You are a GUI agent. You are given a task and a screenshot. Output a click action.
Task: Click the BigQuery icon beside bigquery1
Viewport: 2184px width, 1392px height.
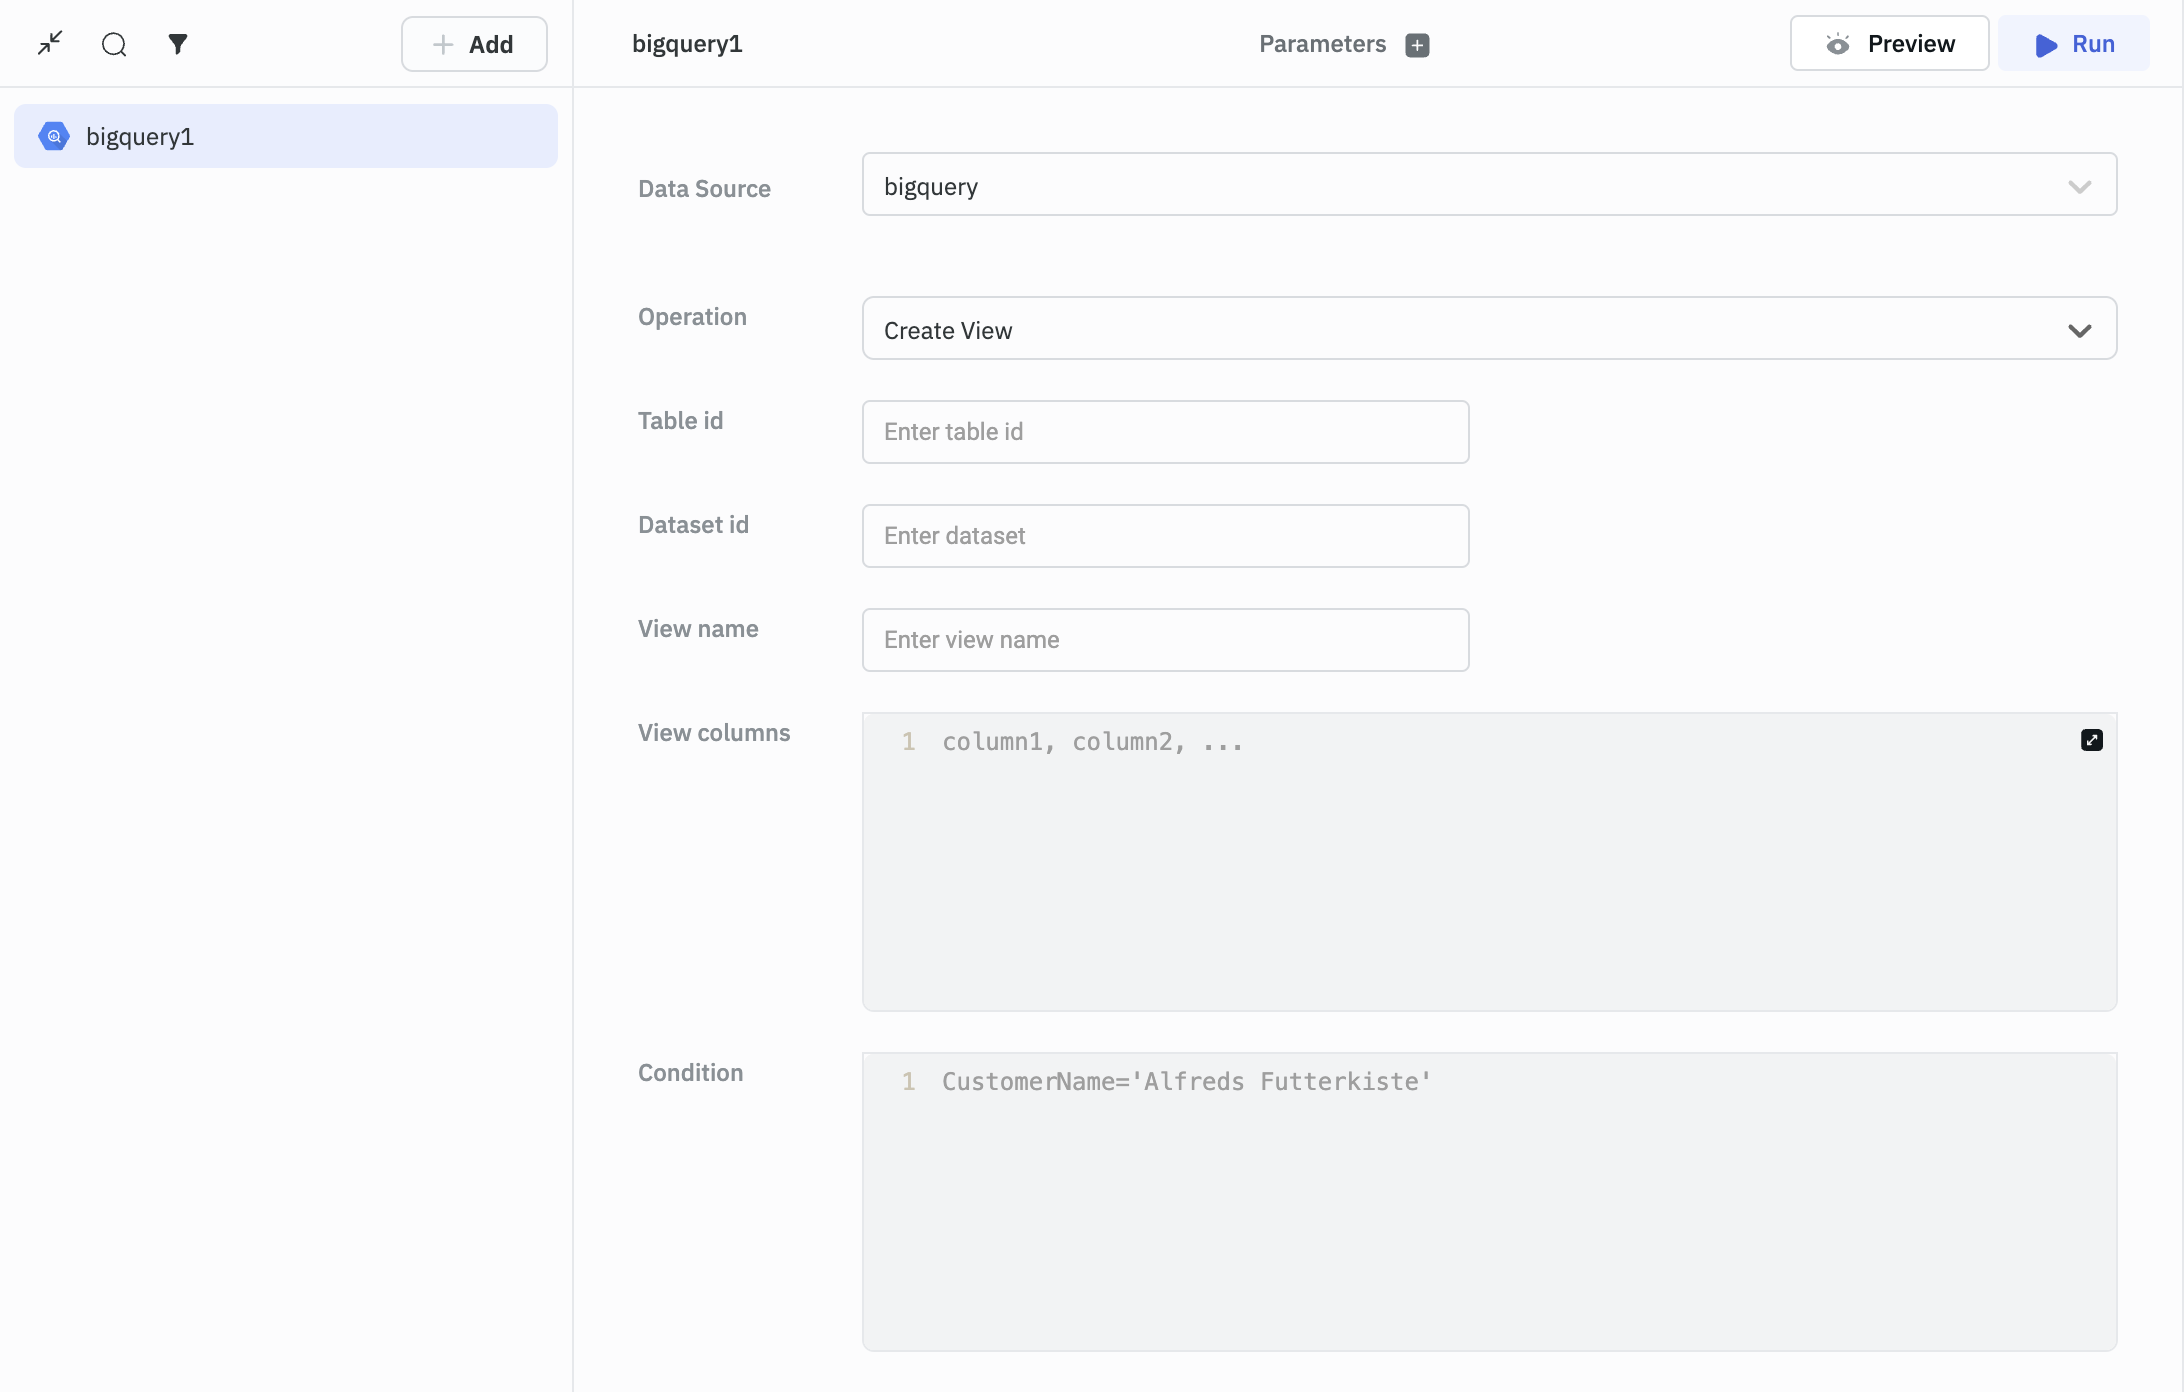tap(54, 136)
